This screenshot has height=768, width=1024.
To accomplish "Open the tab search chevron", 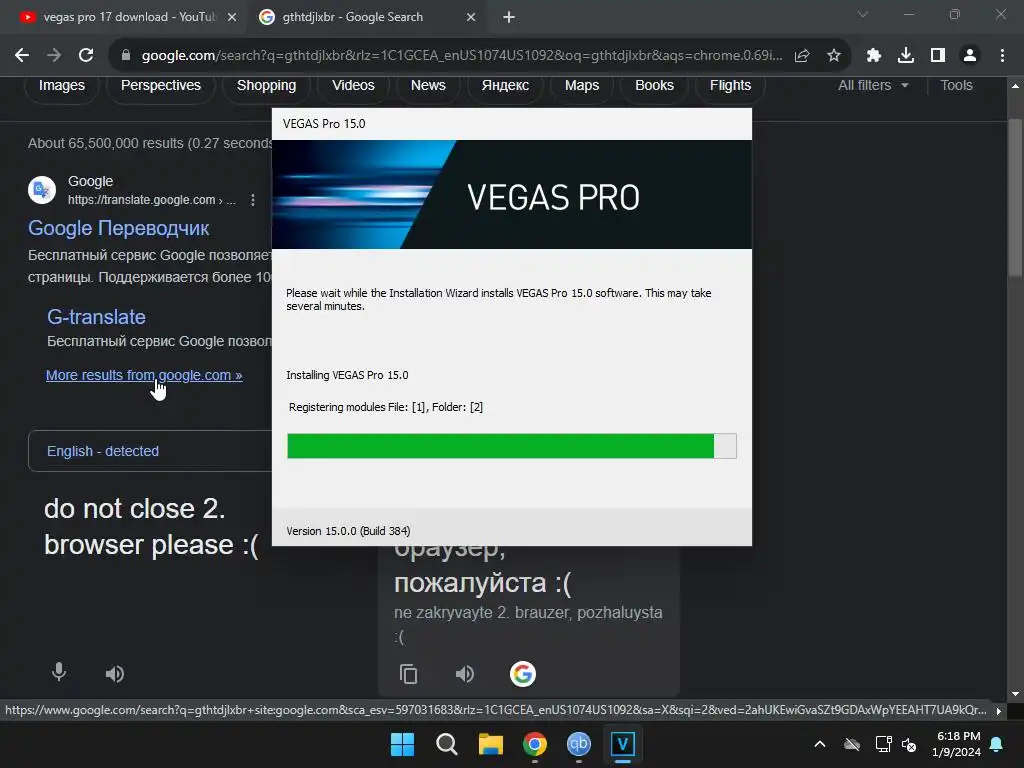I will tap(863, 14).
